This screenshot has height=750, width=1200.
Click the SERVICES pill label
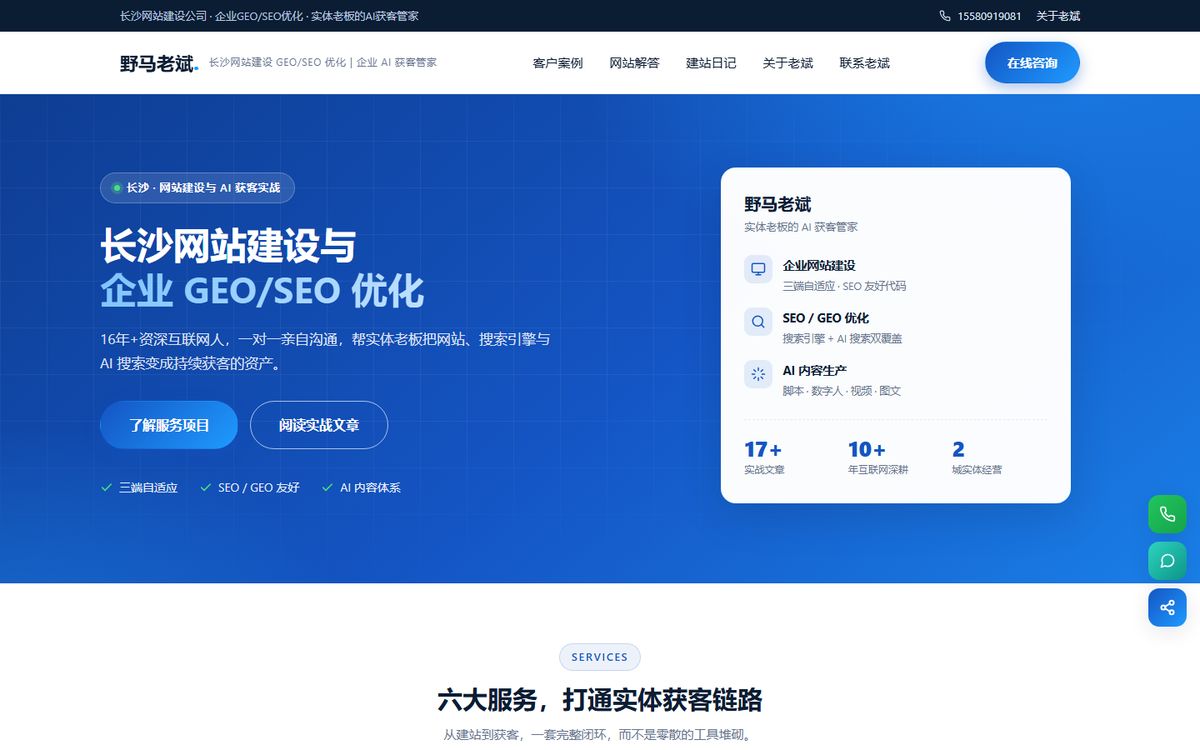point(600,657)
